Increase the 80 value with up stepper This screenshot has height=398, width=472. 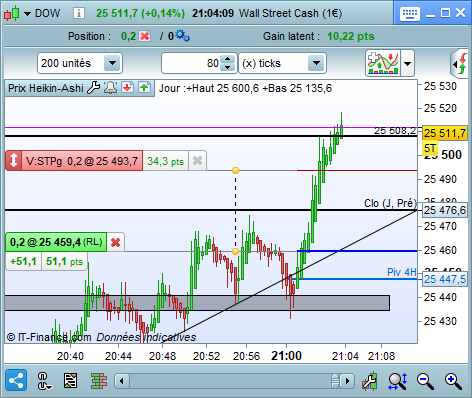coord(228,59)
